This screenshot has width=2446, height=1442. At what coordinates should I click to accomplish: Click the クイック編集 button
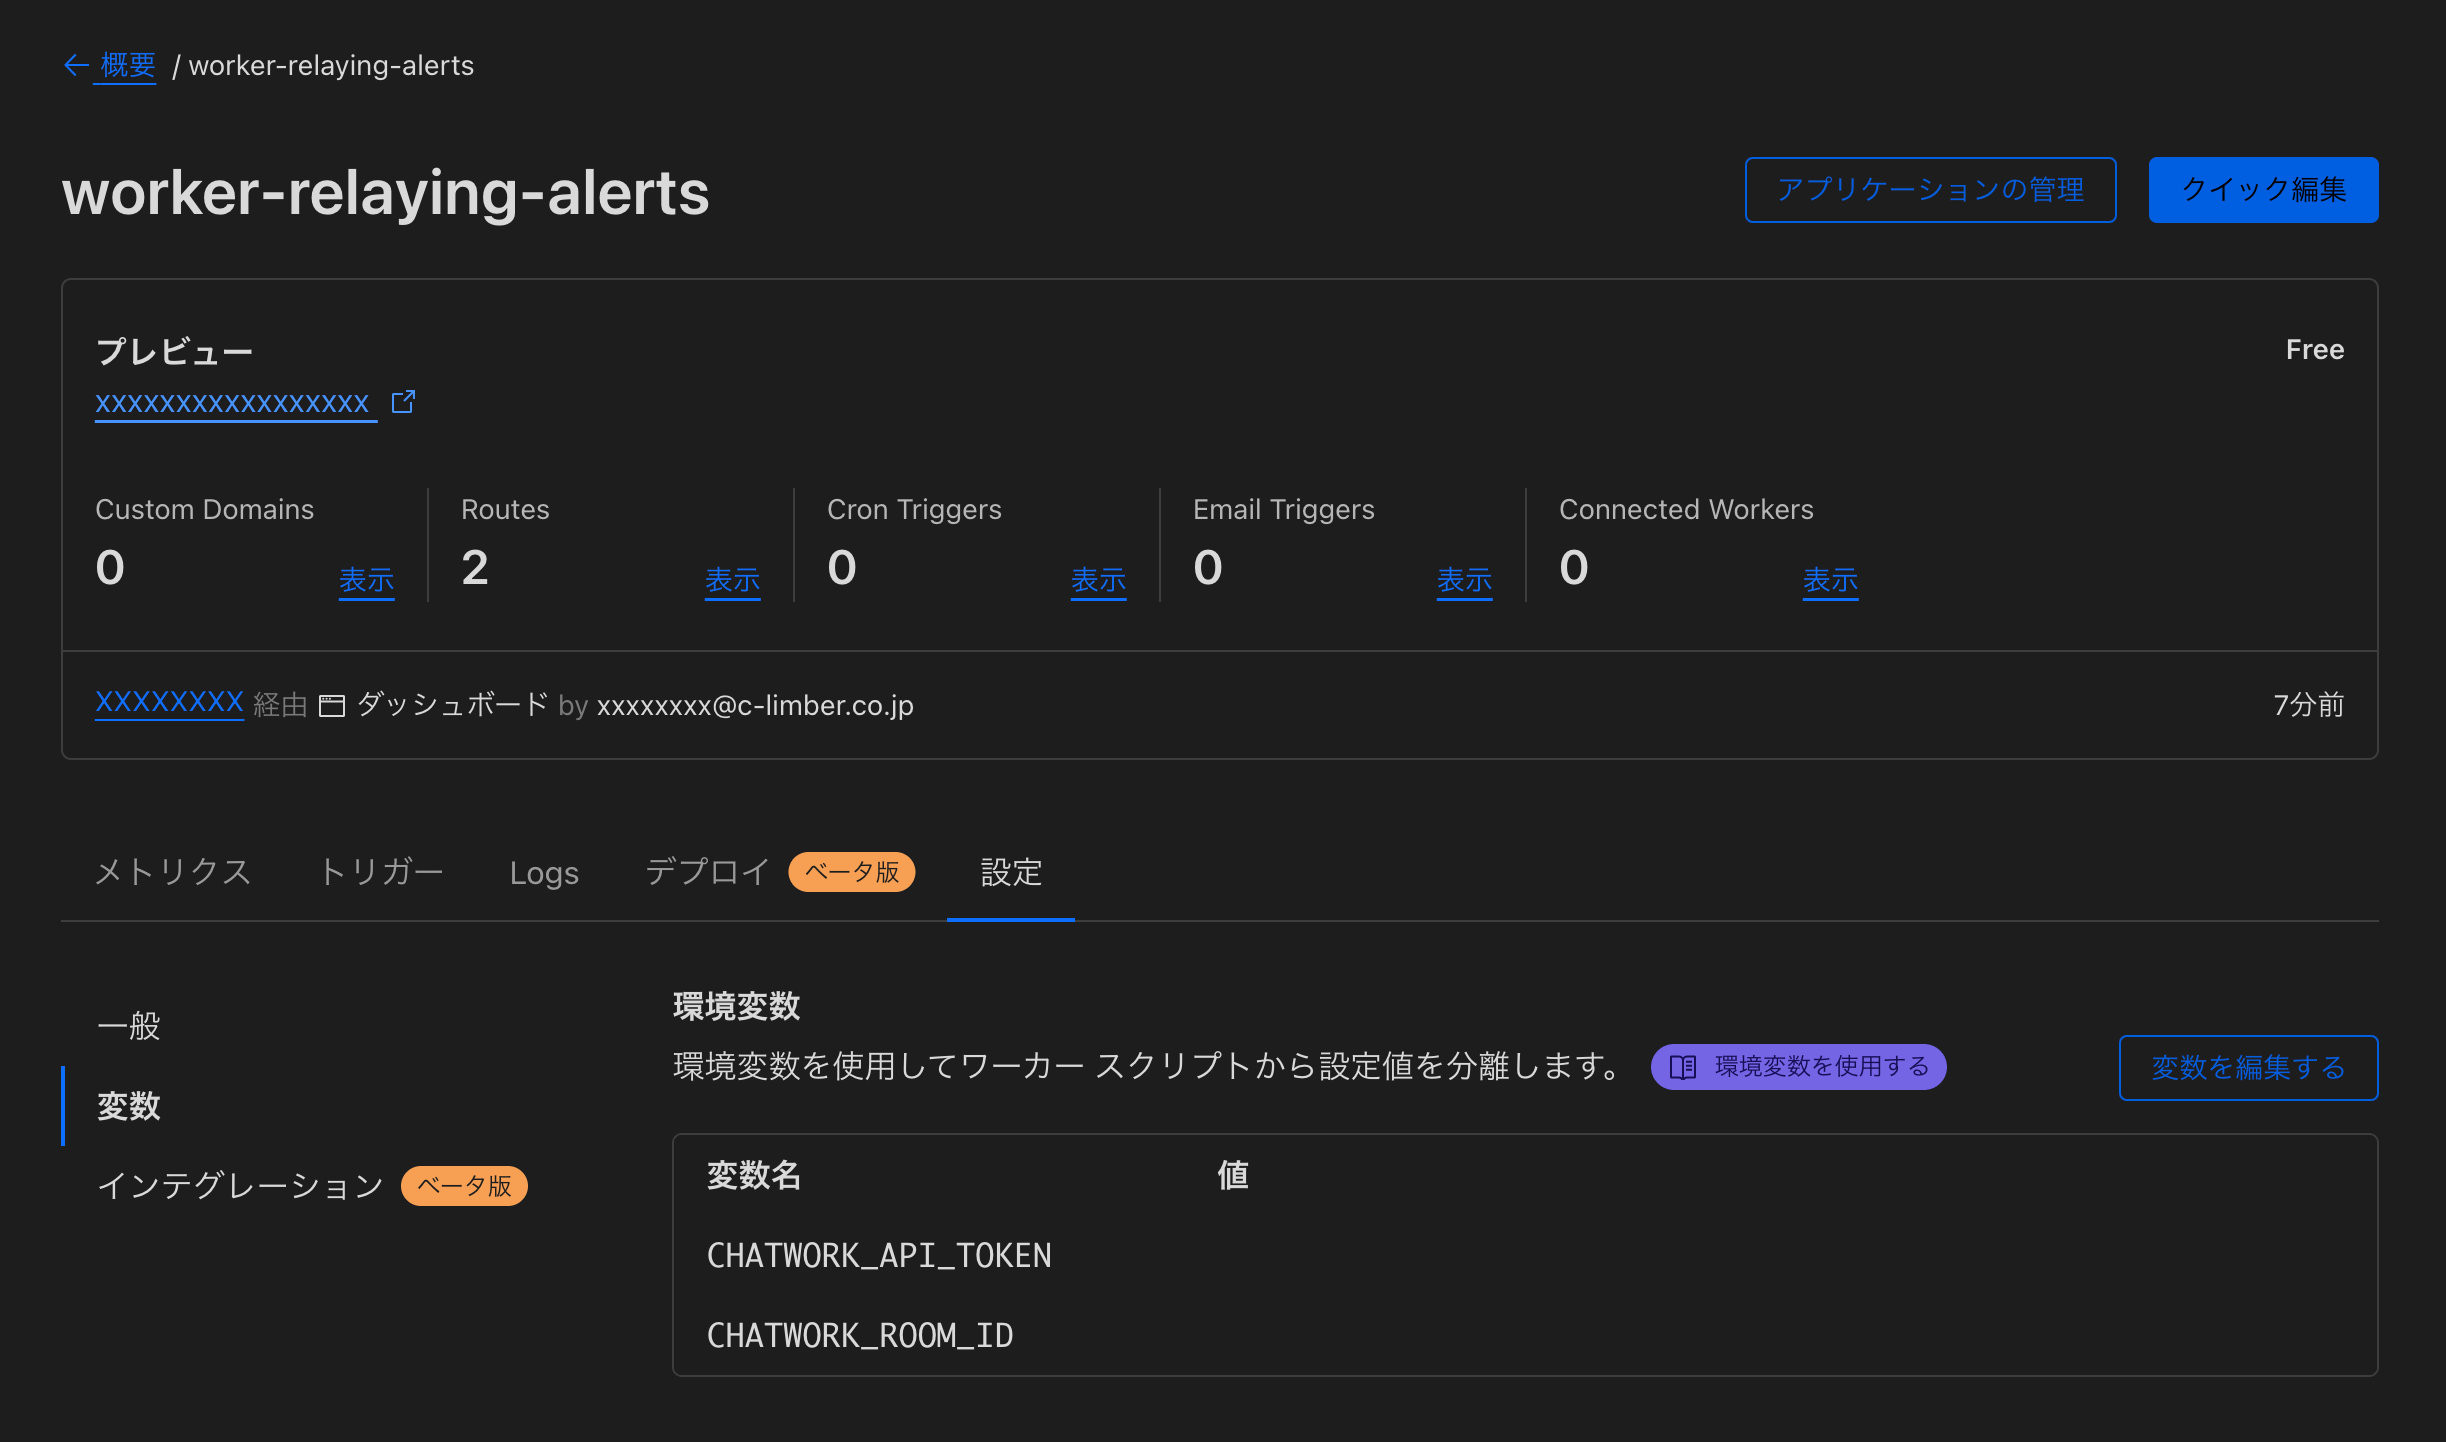point(2264,189)
